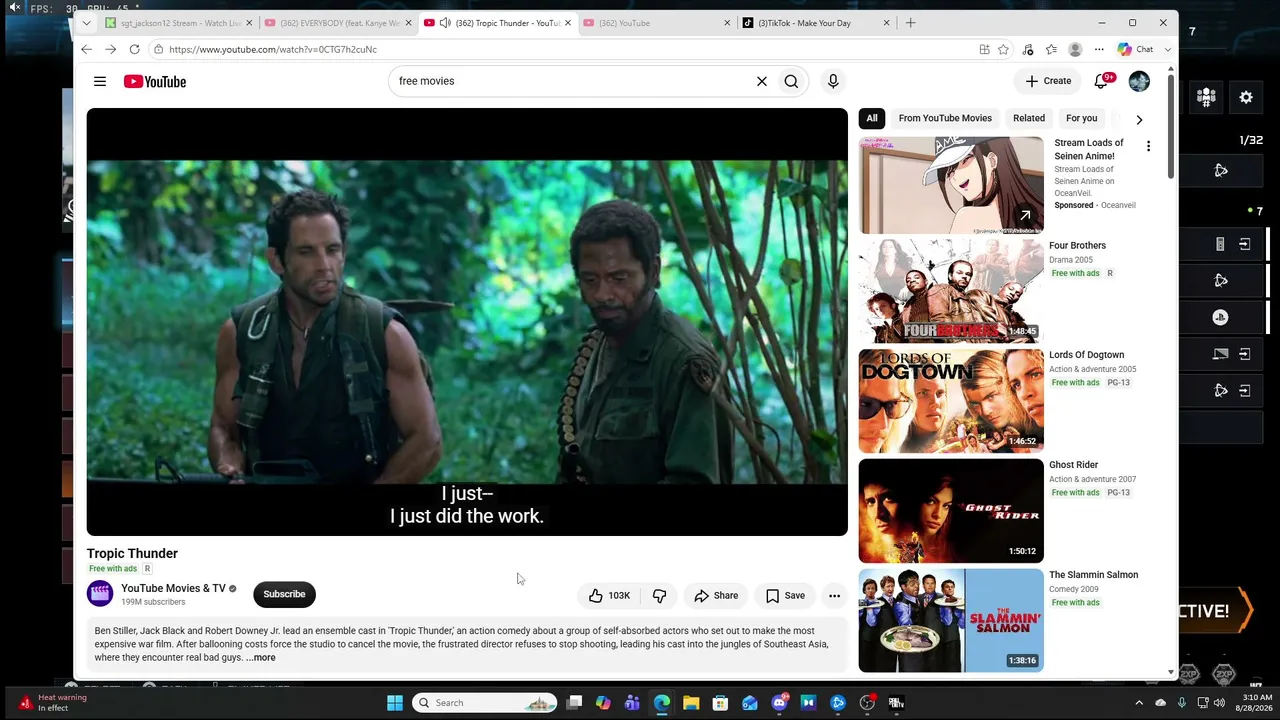Viewport: 1280px width, 720px height.
Task: Open the Heat warning weather widget
Action: pyautogui.click(x=55, y=703)
